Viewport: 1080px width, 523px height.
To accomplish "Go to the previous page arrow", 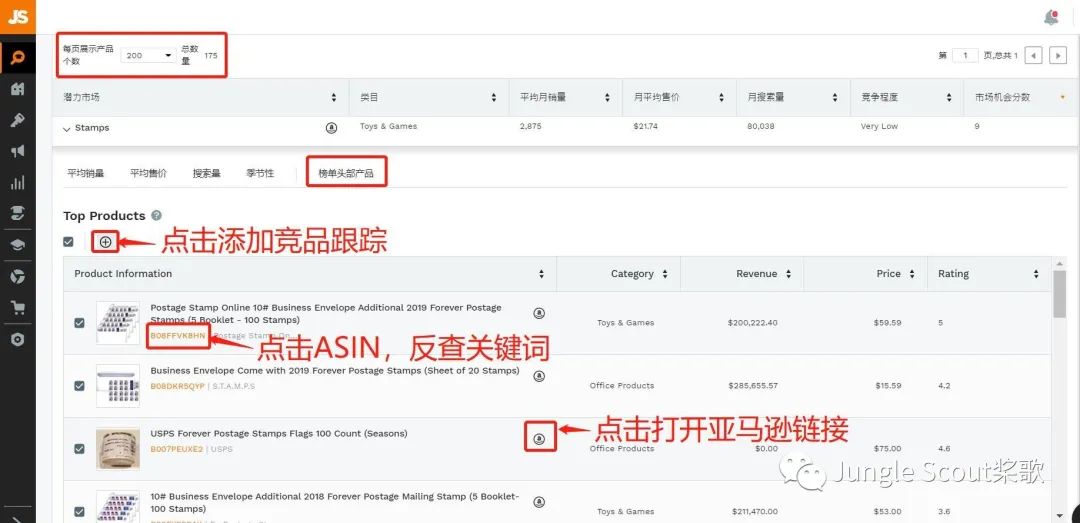I will (1033, 55).
